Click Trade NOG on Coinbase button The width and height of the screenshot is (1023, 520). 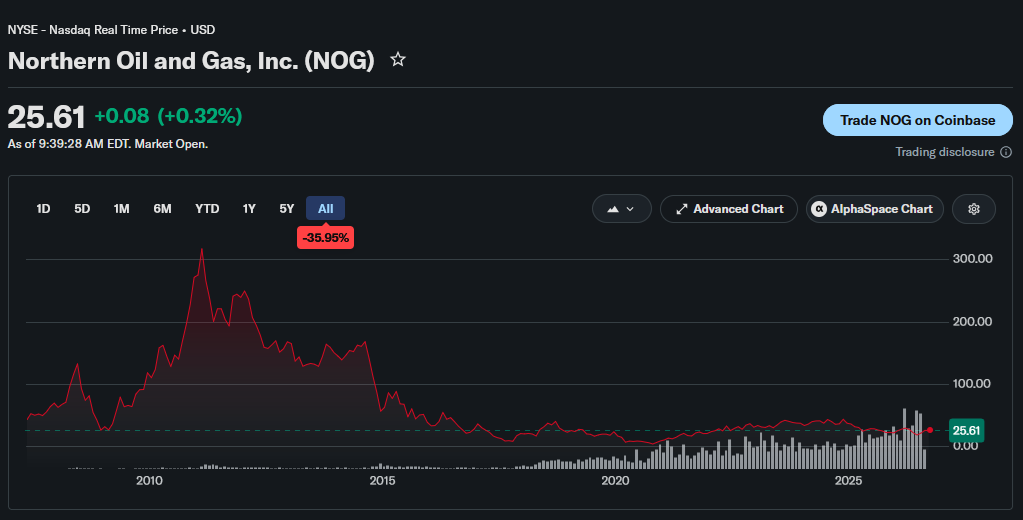(917, 120)
